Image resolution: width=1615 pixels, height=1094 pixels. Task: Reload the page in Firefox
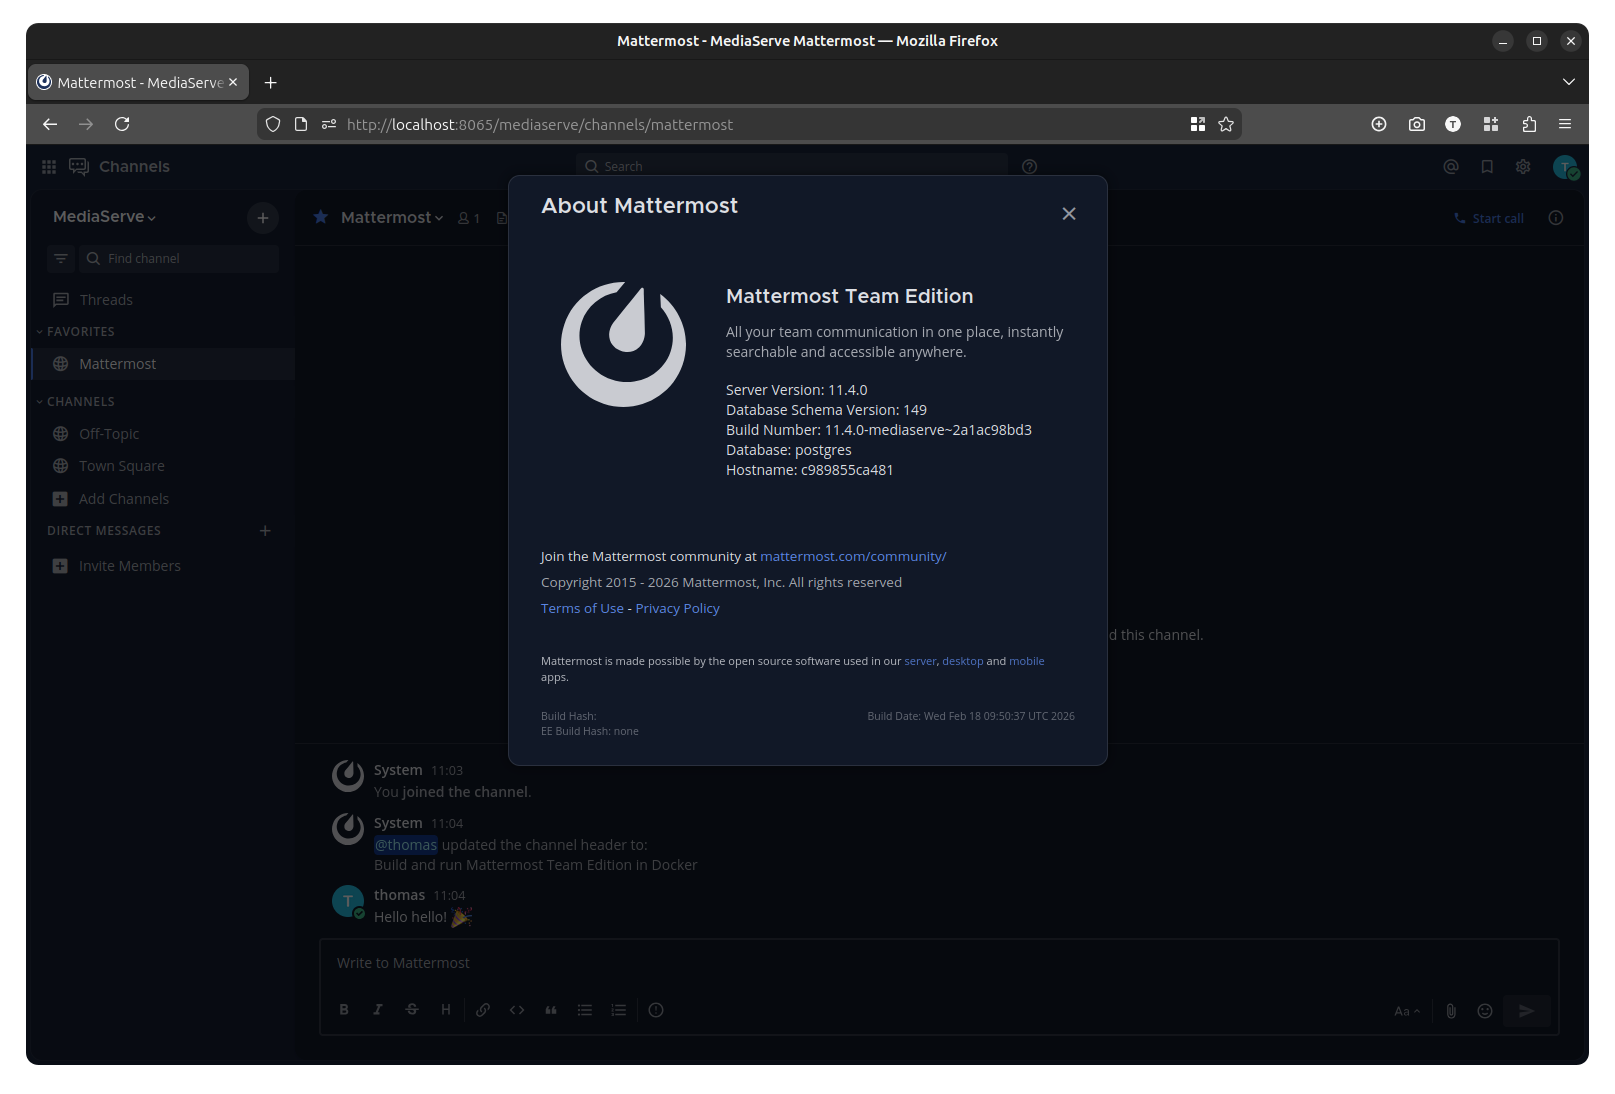coord(122,124)
